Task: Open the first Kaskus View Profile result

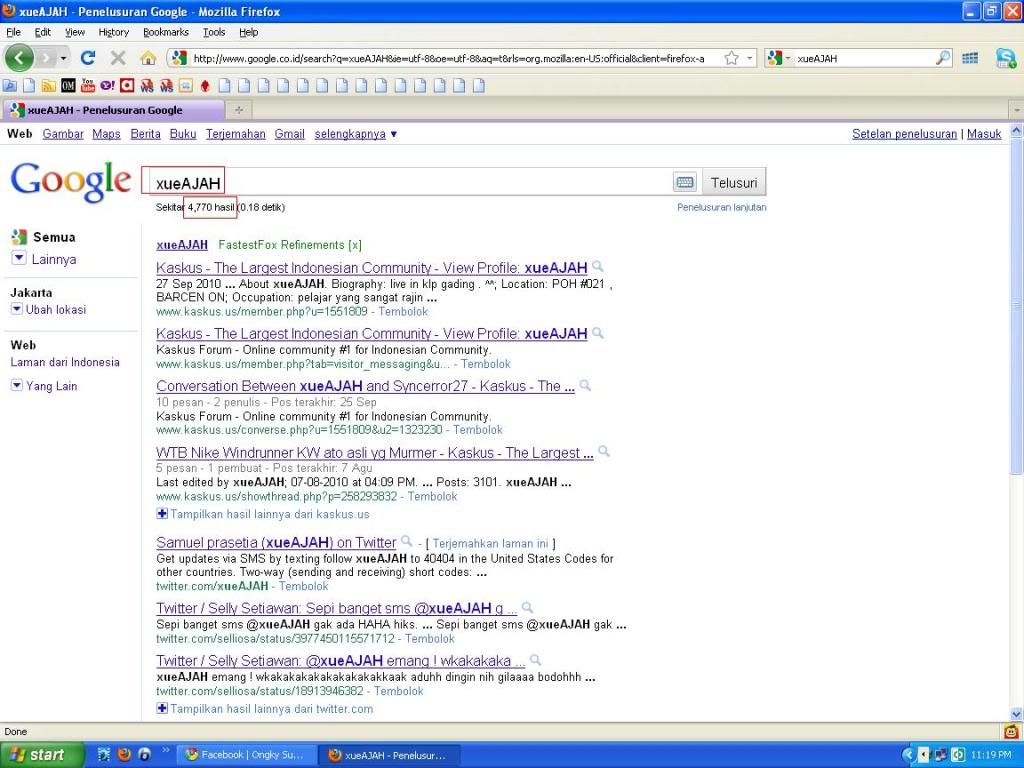Action: [x=372, y=268]
